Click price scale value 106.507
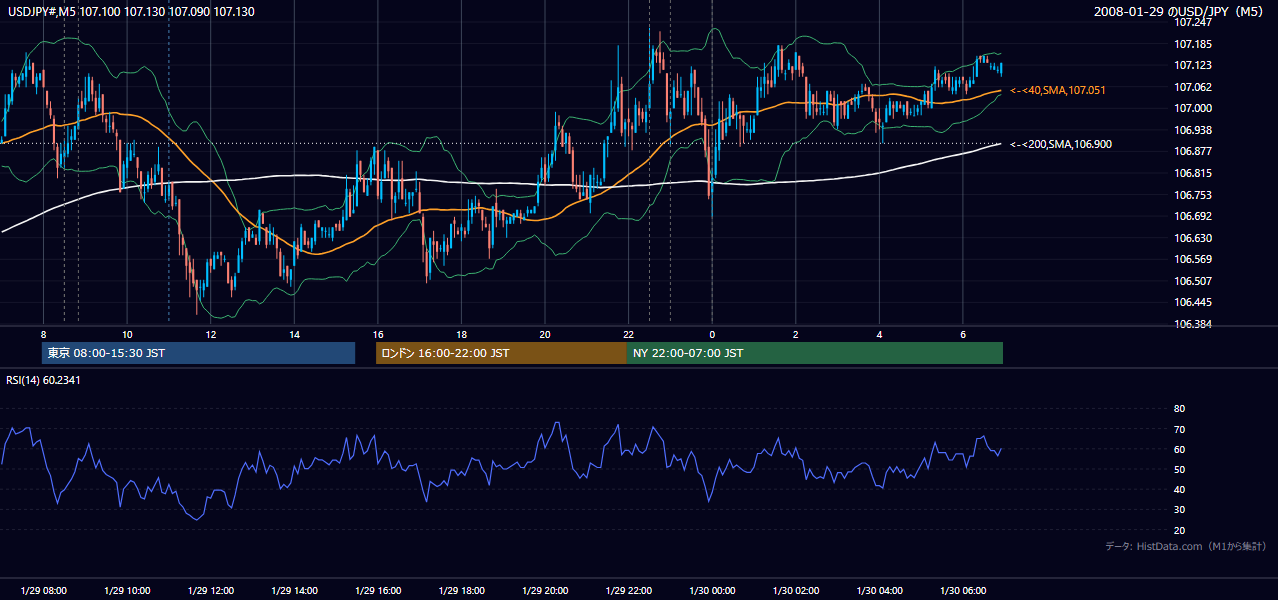This screenshot has width=1278, height=600. click(1192, 281)
